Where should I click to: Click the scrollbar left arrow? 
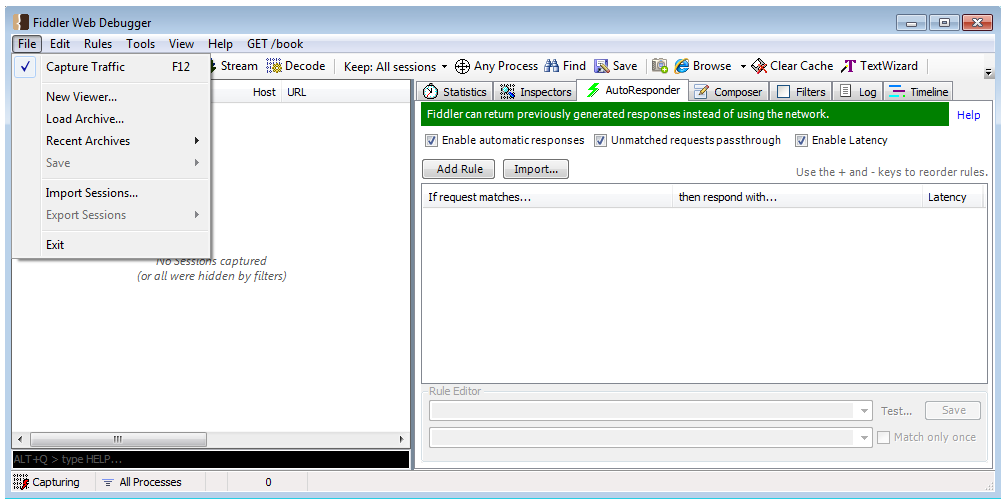click(20, 440)
